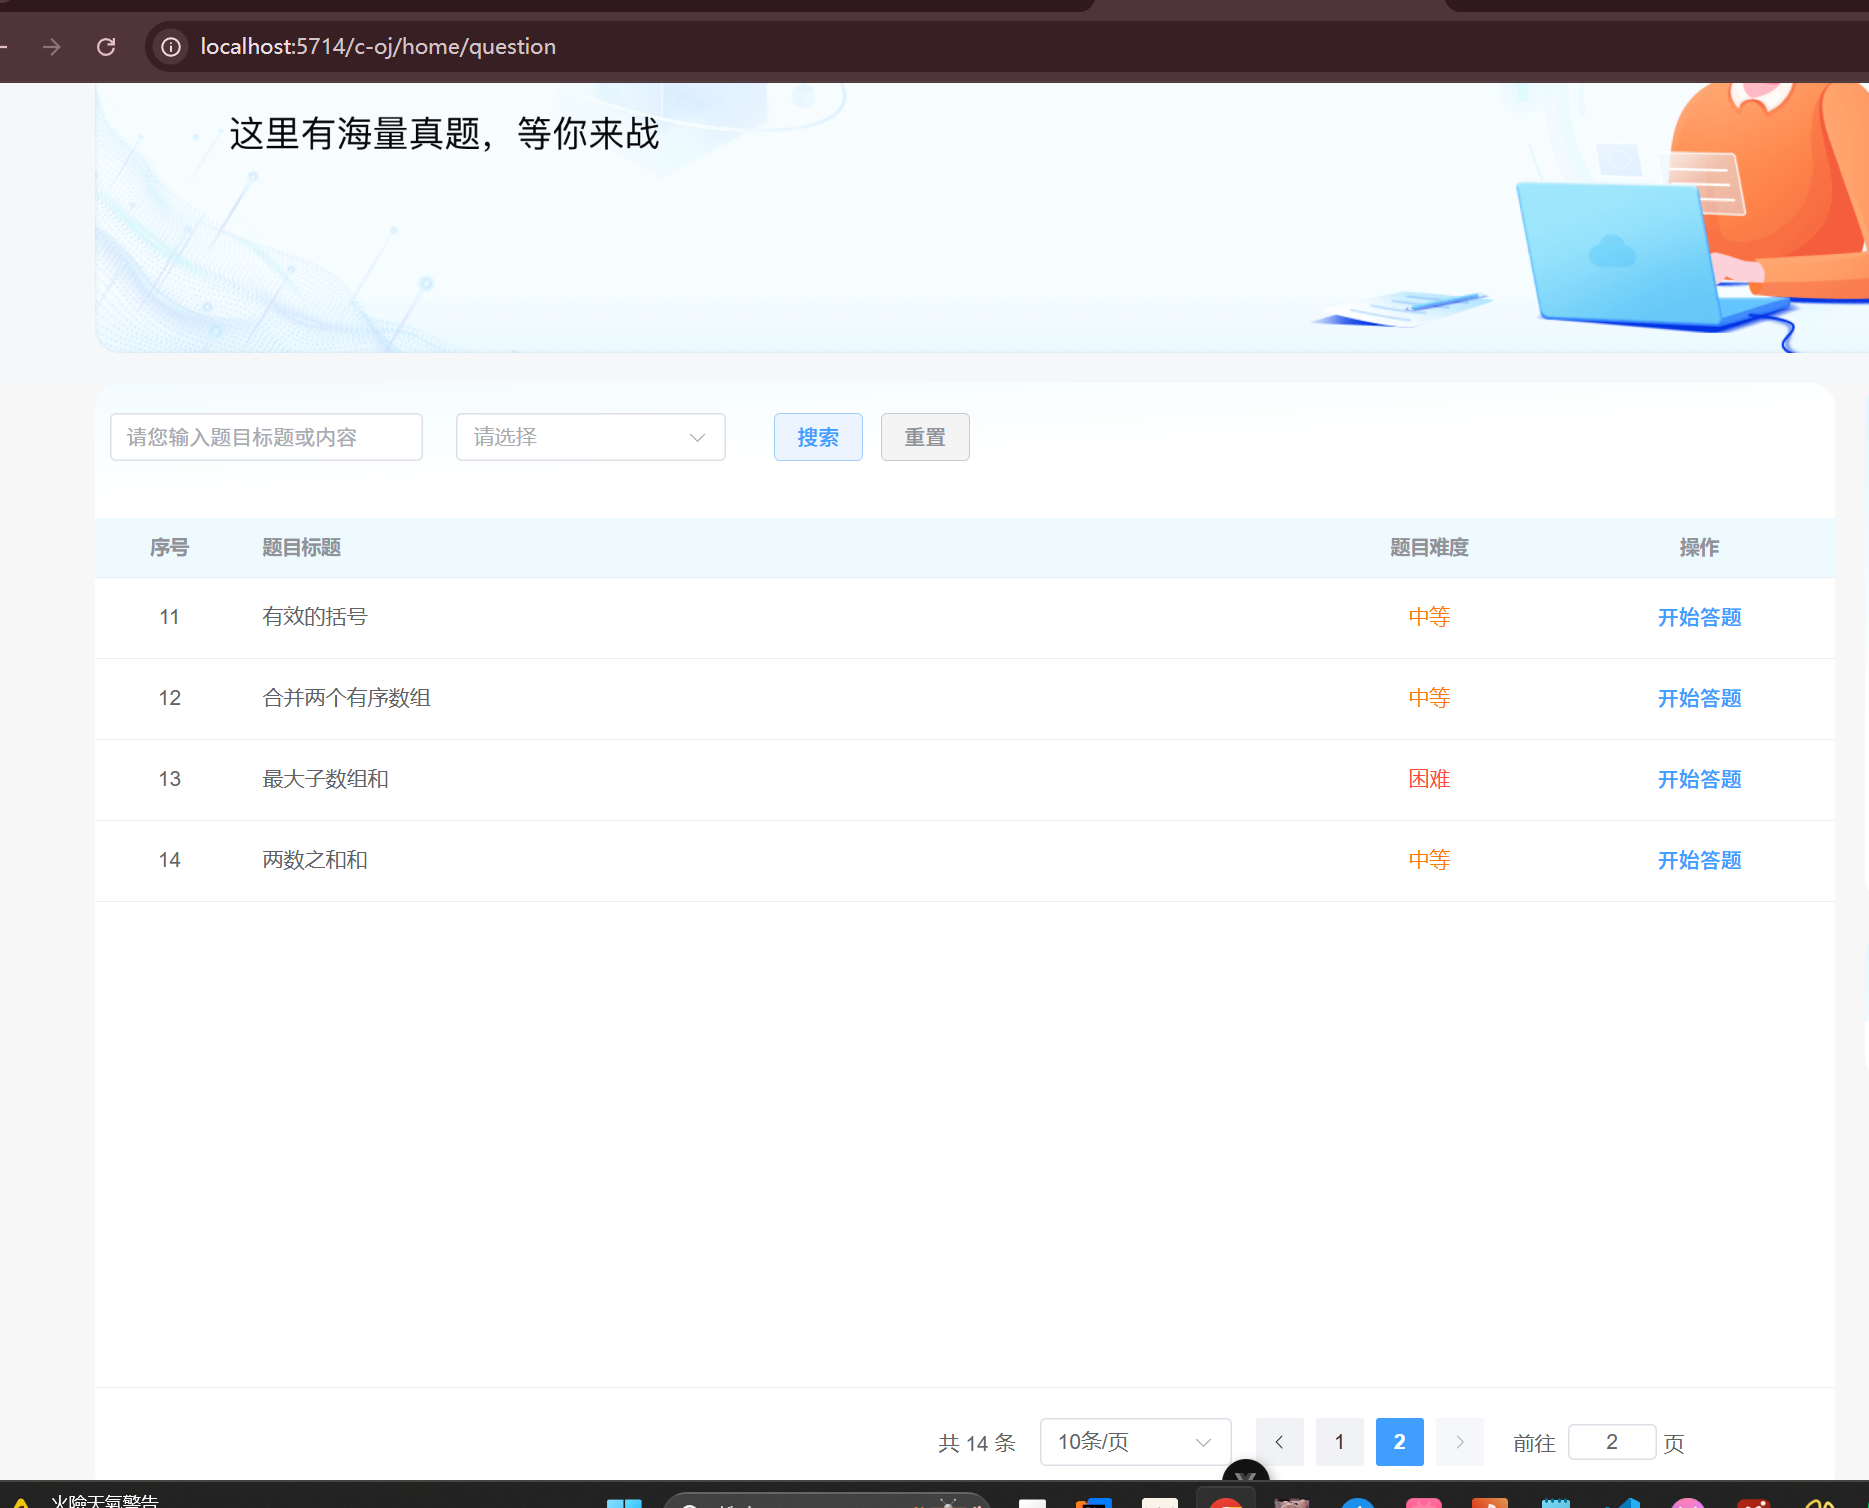Start answering 合并两个有序数组 question
The image size is (1869, 1508).
click(x=1698, y=698)
